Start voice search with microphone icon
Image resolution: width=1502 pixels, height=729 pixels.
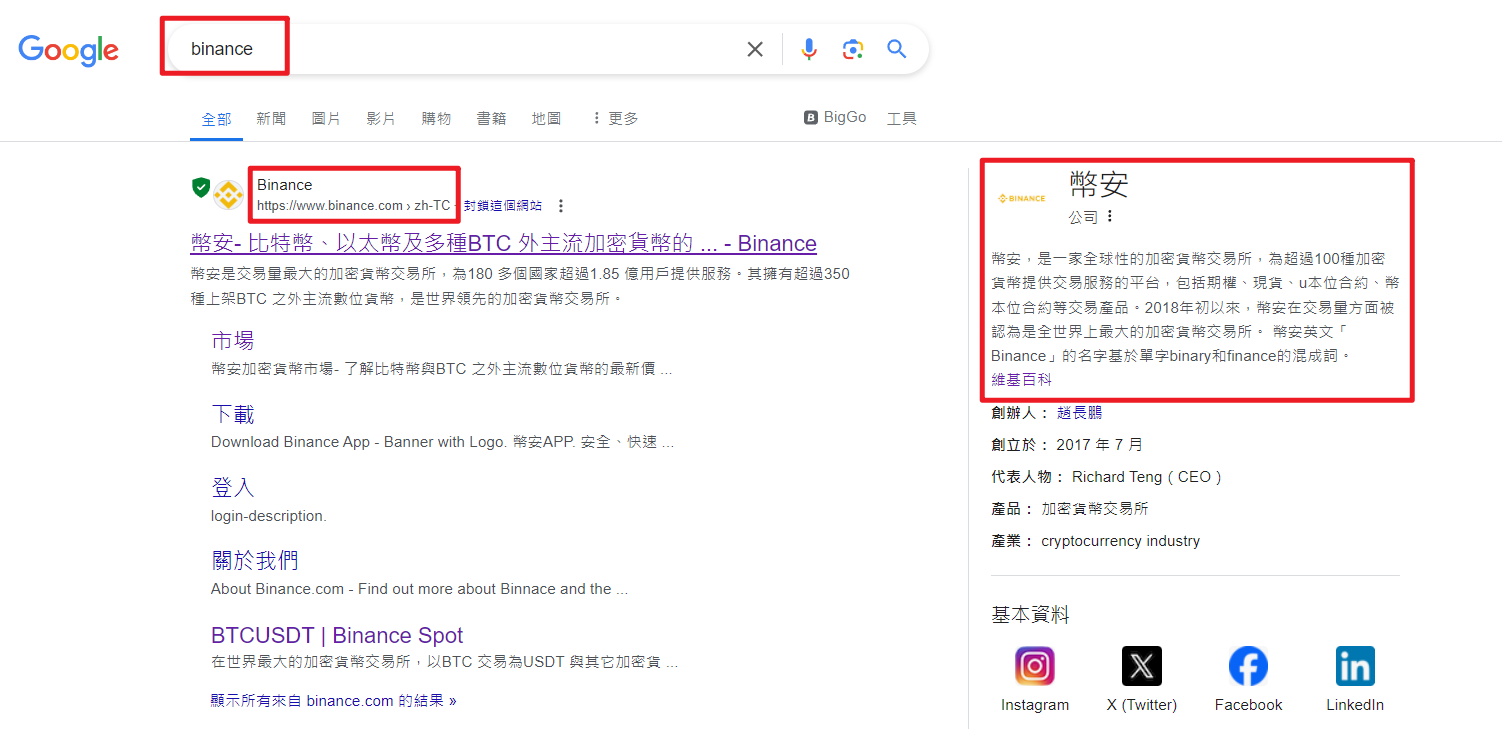pos(809,49)
